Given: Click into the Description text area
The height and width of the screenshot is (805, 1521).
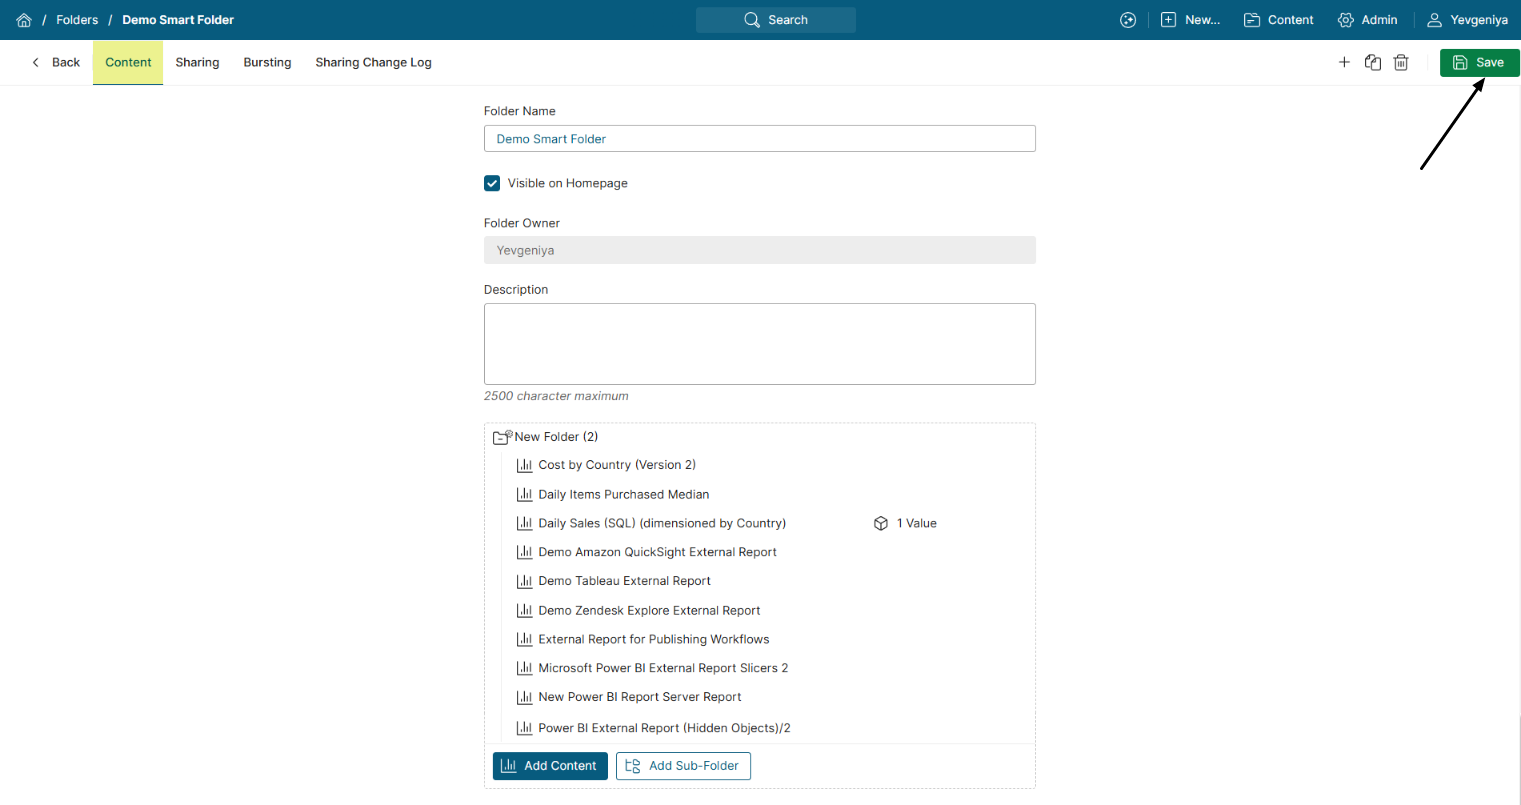Looking at the screenshot, I should 759,343.
